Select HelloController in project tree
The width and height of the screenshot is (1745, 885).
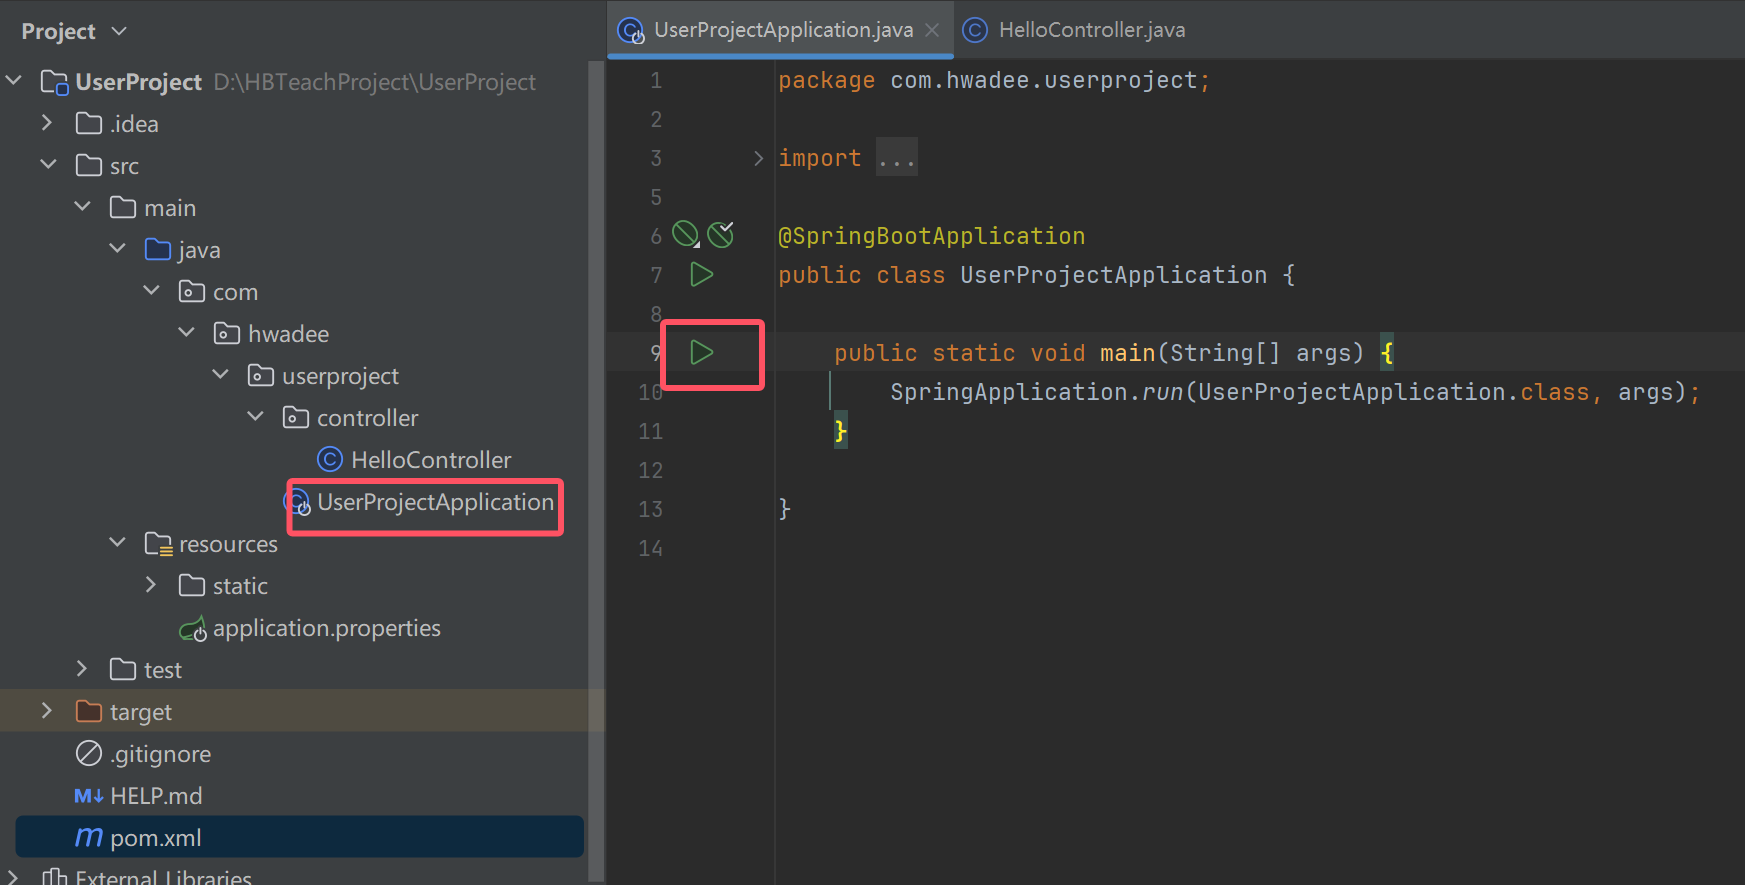pos(431,460)
